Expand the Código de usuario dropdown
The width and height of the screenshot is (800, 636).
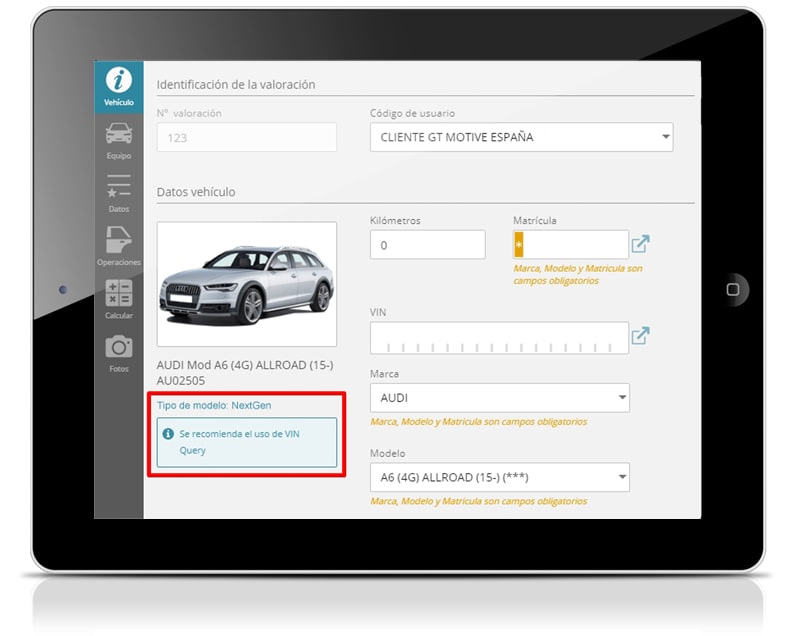[x=521, y=137]
